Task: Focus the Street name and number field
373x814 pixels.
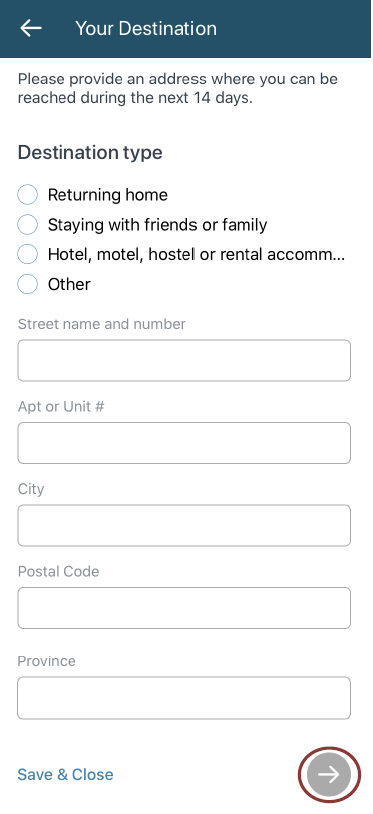Action: tap(184, 360)
